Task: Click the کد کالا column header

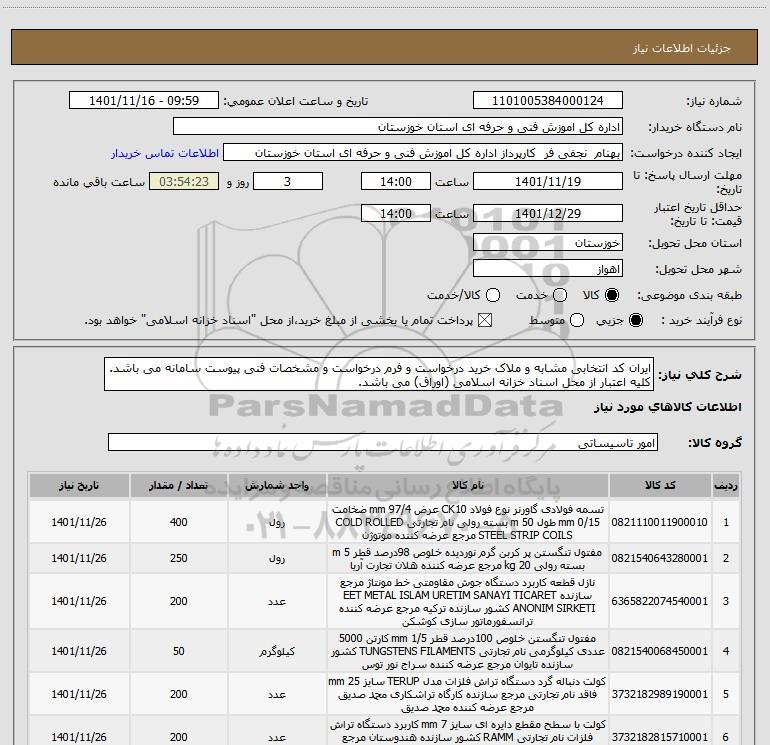Action: (x=660, y=485)
